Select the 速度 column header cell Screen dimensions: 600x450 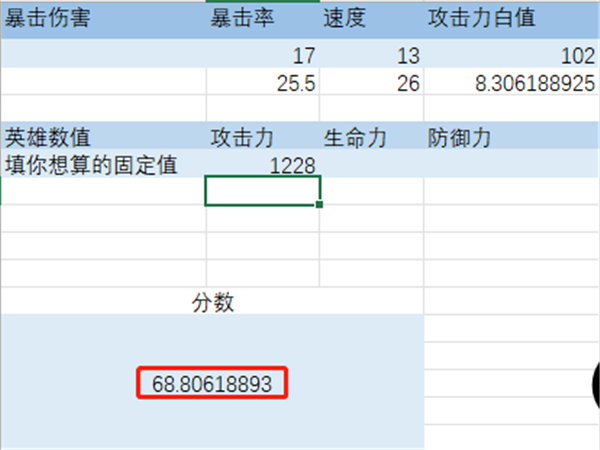coord(371,19)
